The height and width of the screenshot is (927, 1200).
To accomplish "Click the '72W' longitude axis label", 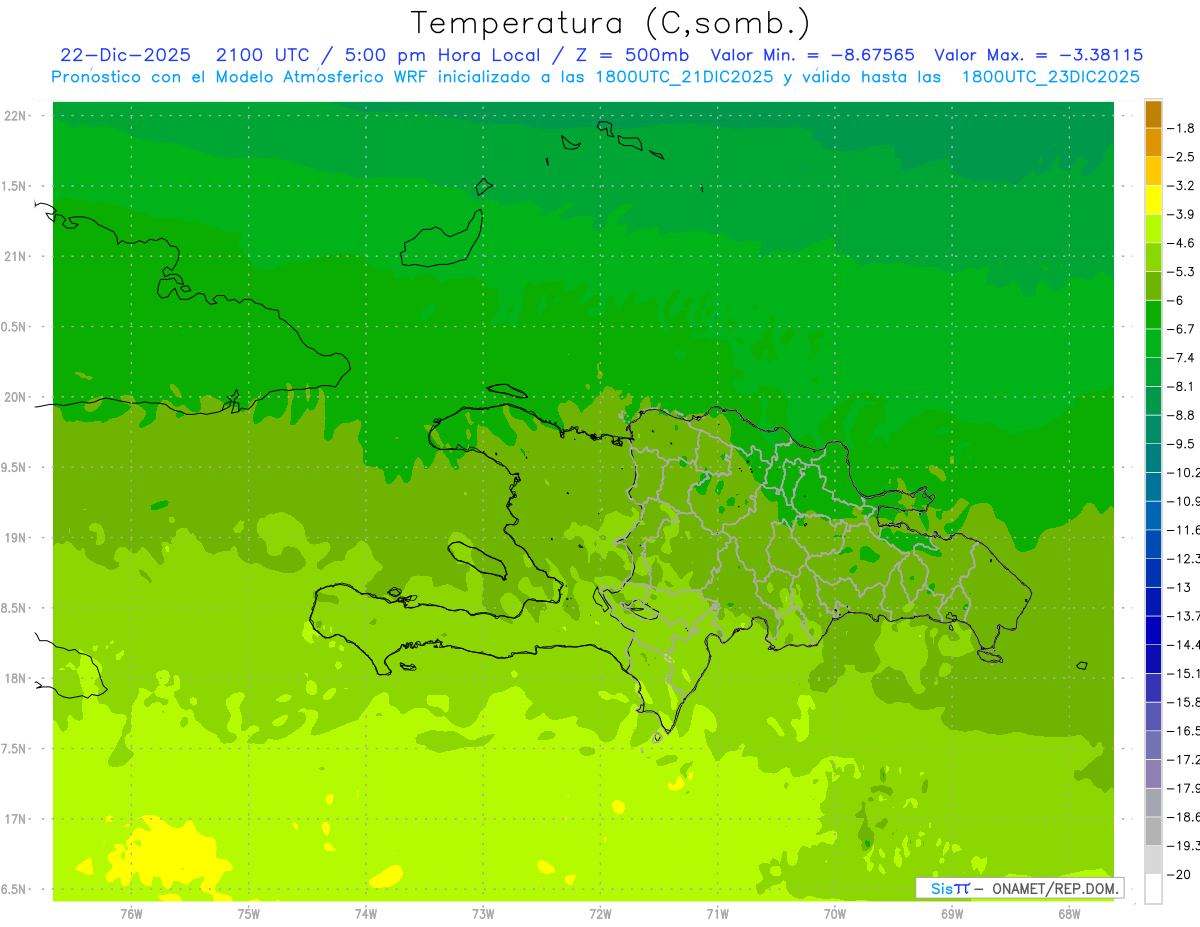I will [x=601, y=914].
